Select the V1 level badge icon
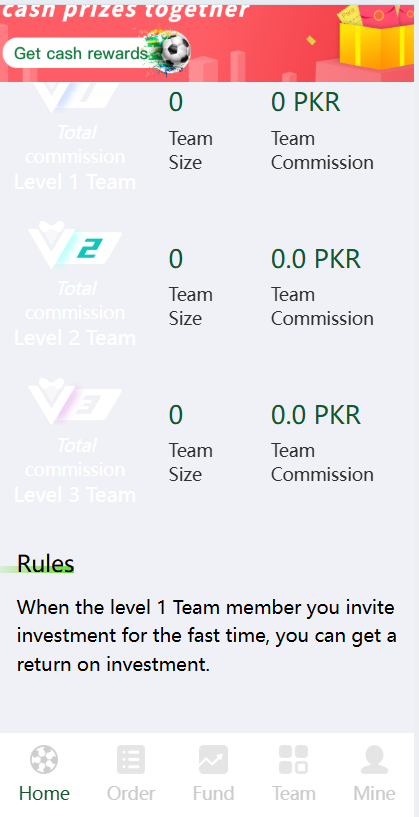 click(75, 98)
